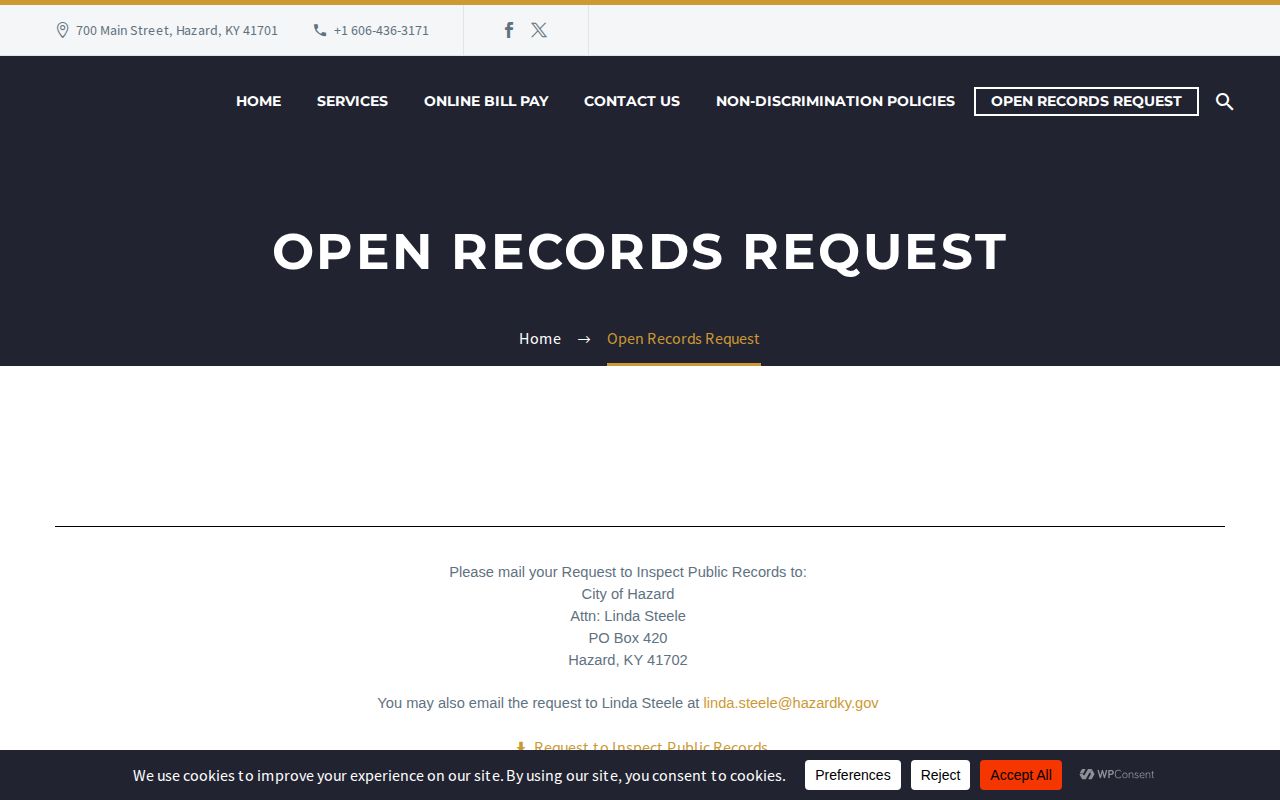The image size is (1280, 800).
Task: Open the Facebook page icon
Action: point(509,30)
